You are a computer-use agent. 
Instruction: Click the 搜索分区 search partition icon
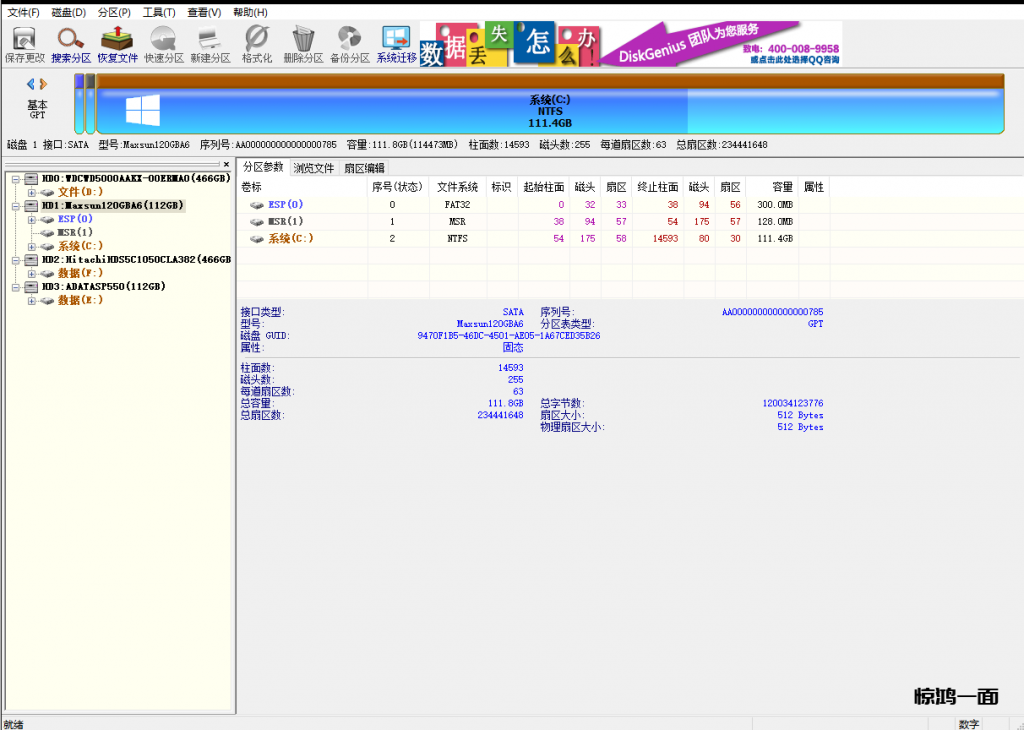(x=71, y=45)
